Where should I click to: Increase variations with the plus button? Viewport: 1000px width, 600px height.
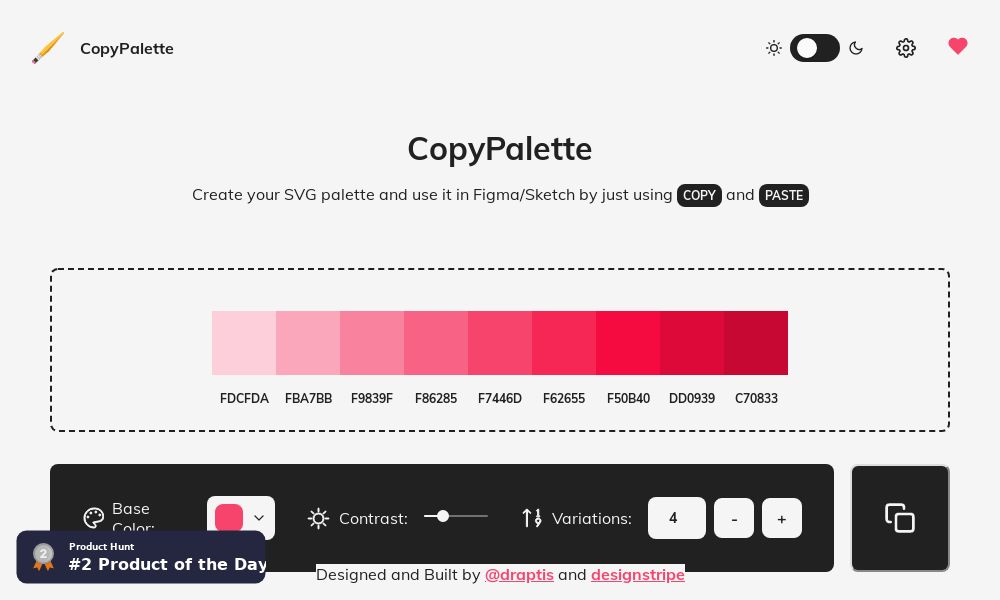[782, 518]
